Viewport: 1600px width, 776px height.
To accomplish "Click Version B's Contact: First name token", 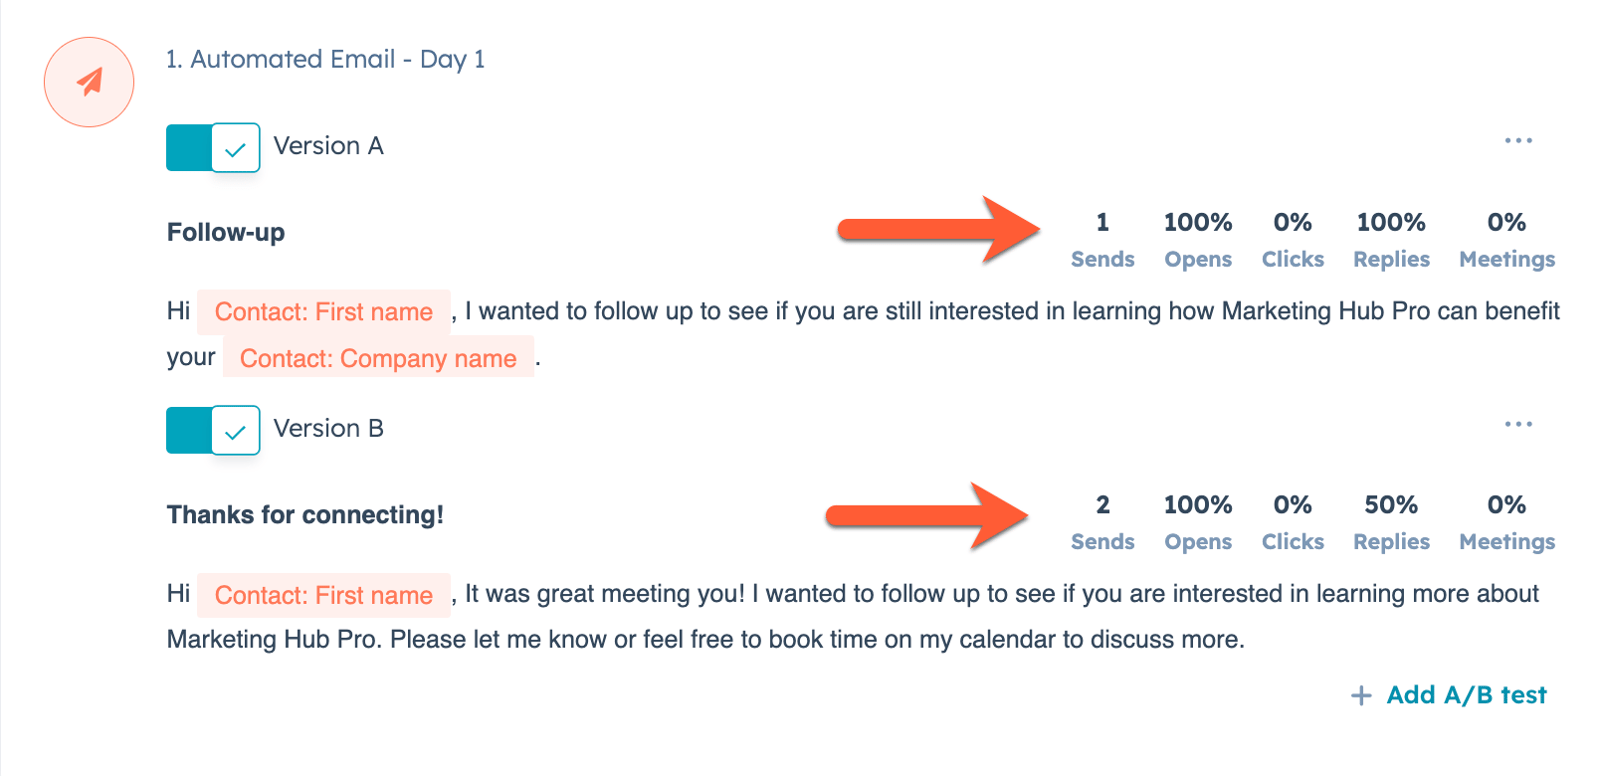I will (323, 595).
